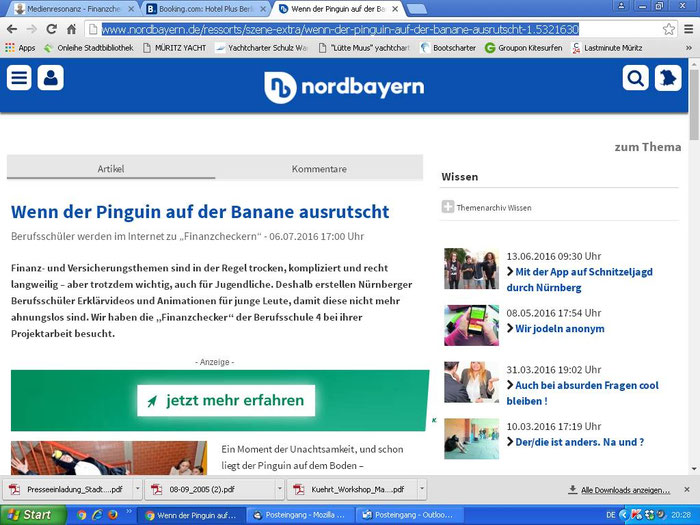
Task: Open Auch bei absurden Fragen cool bleiben
Action: tap(582, 393)
